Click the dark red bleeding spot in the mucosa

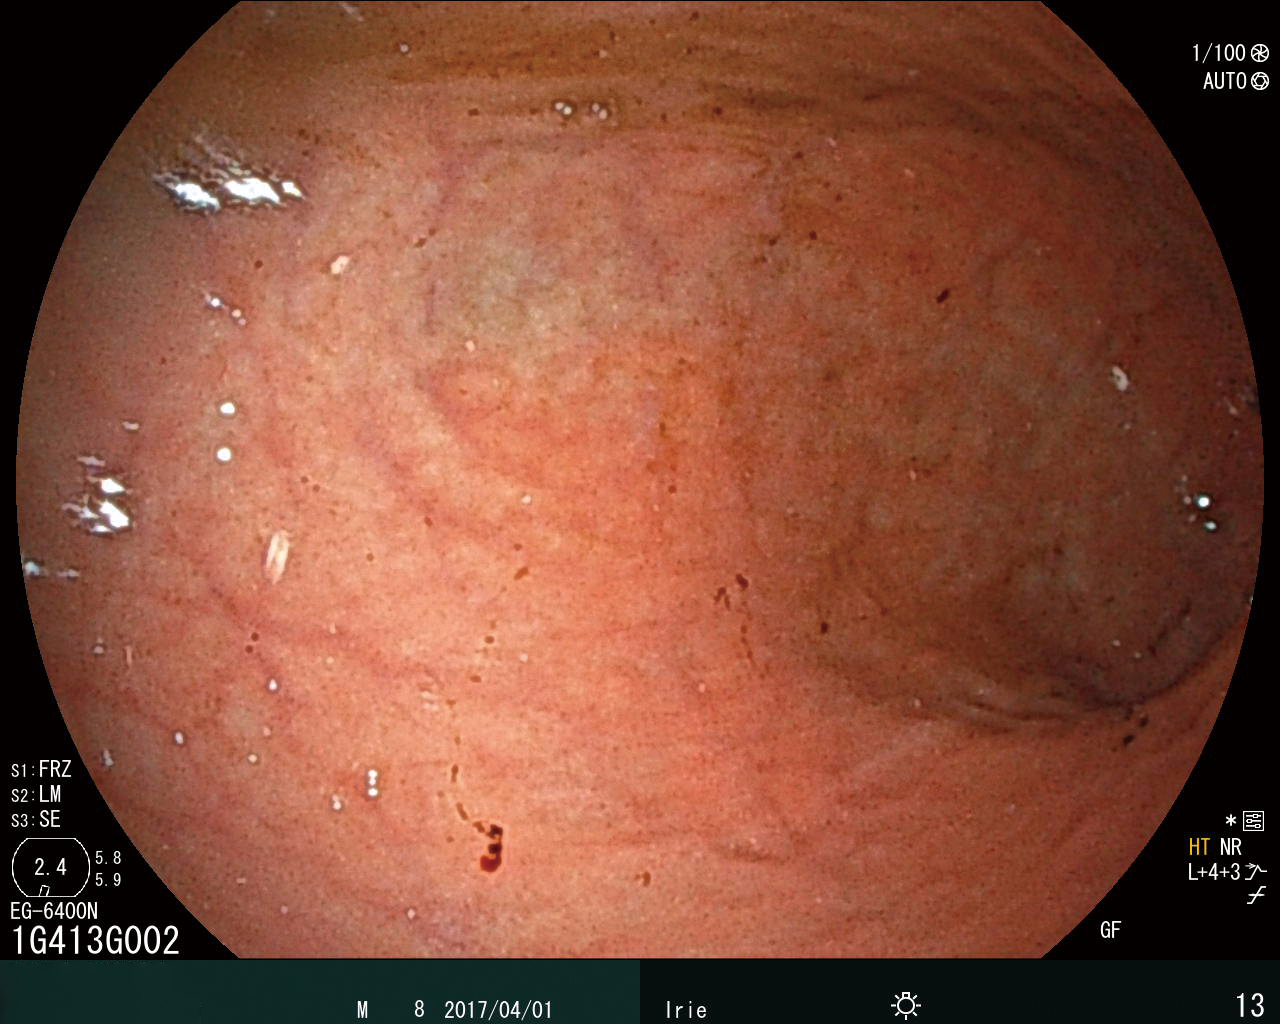point(492,848)
